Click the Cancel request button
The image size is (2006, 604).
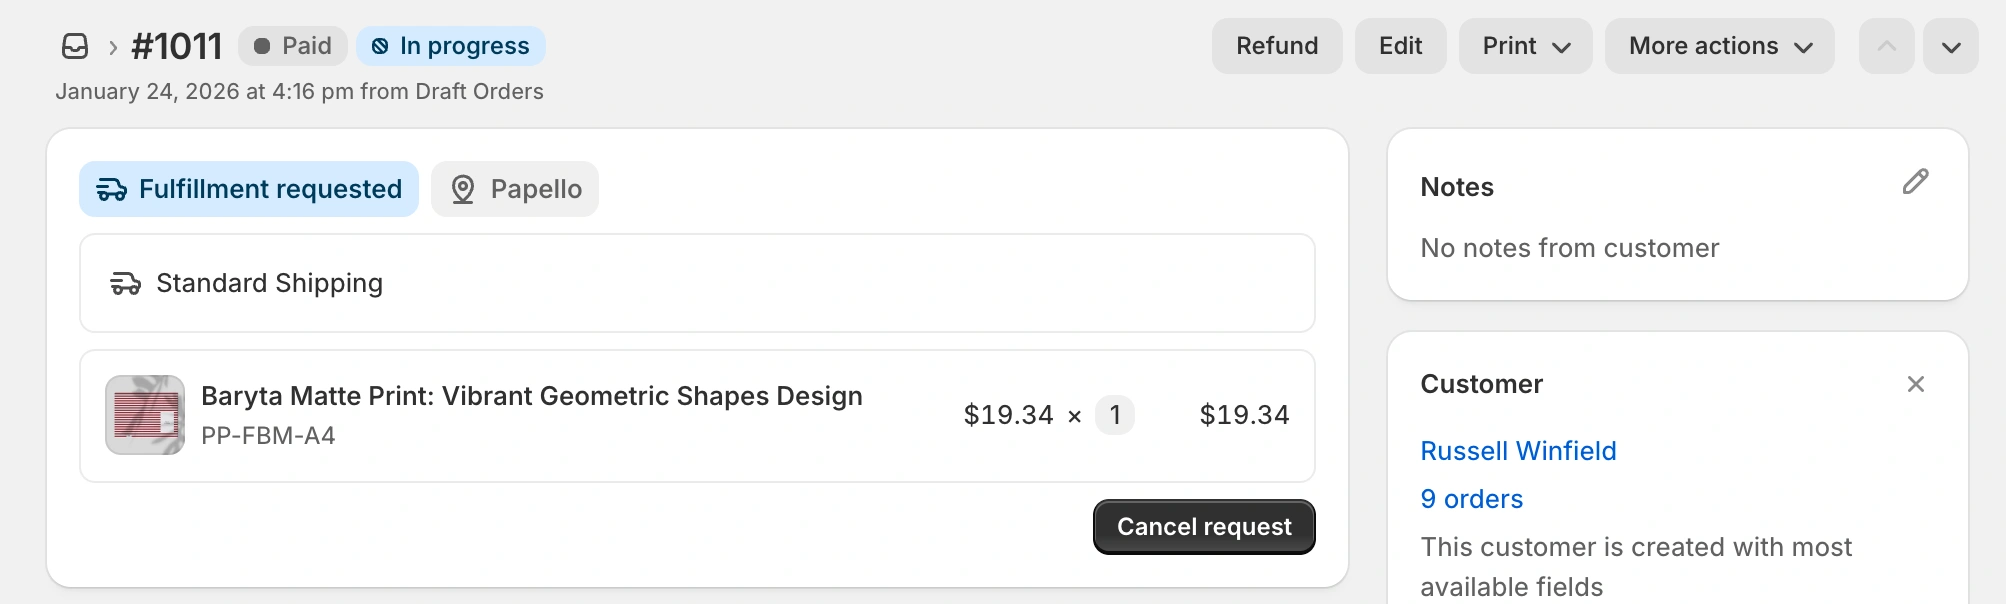click(x=1203, y=527)
